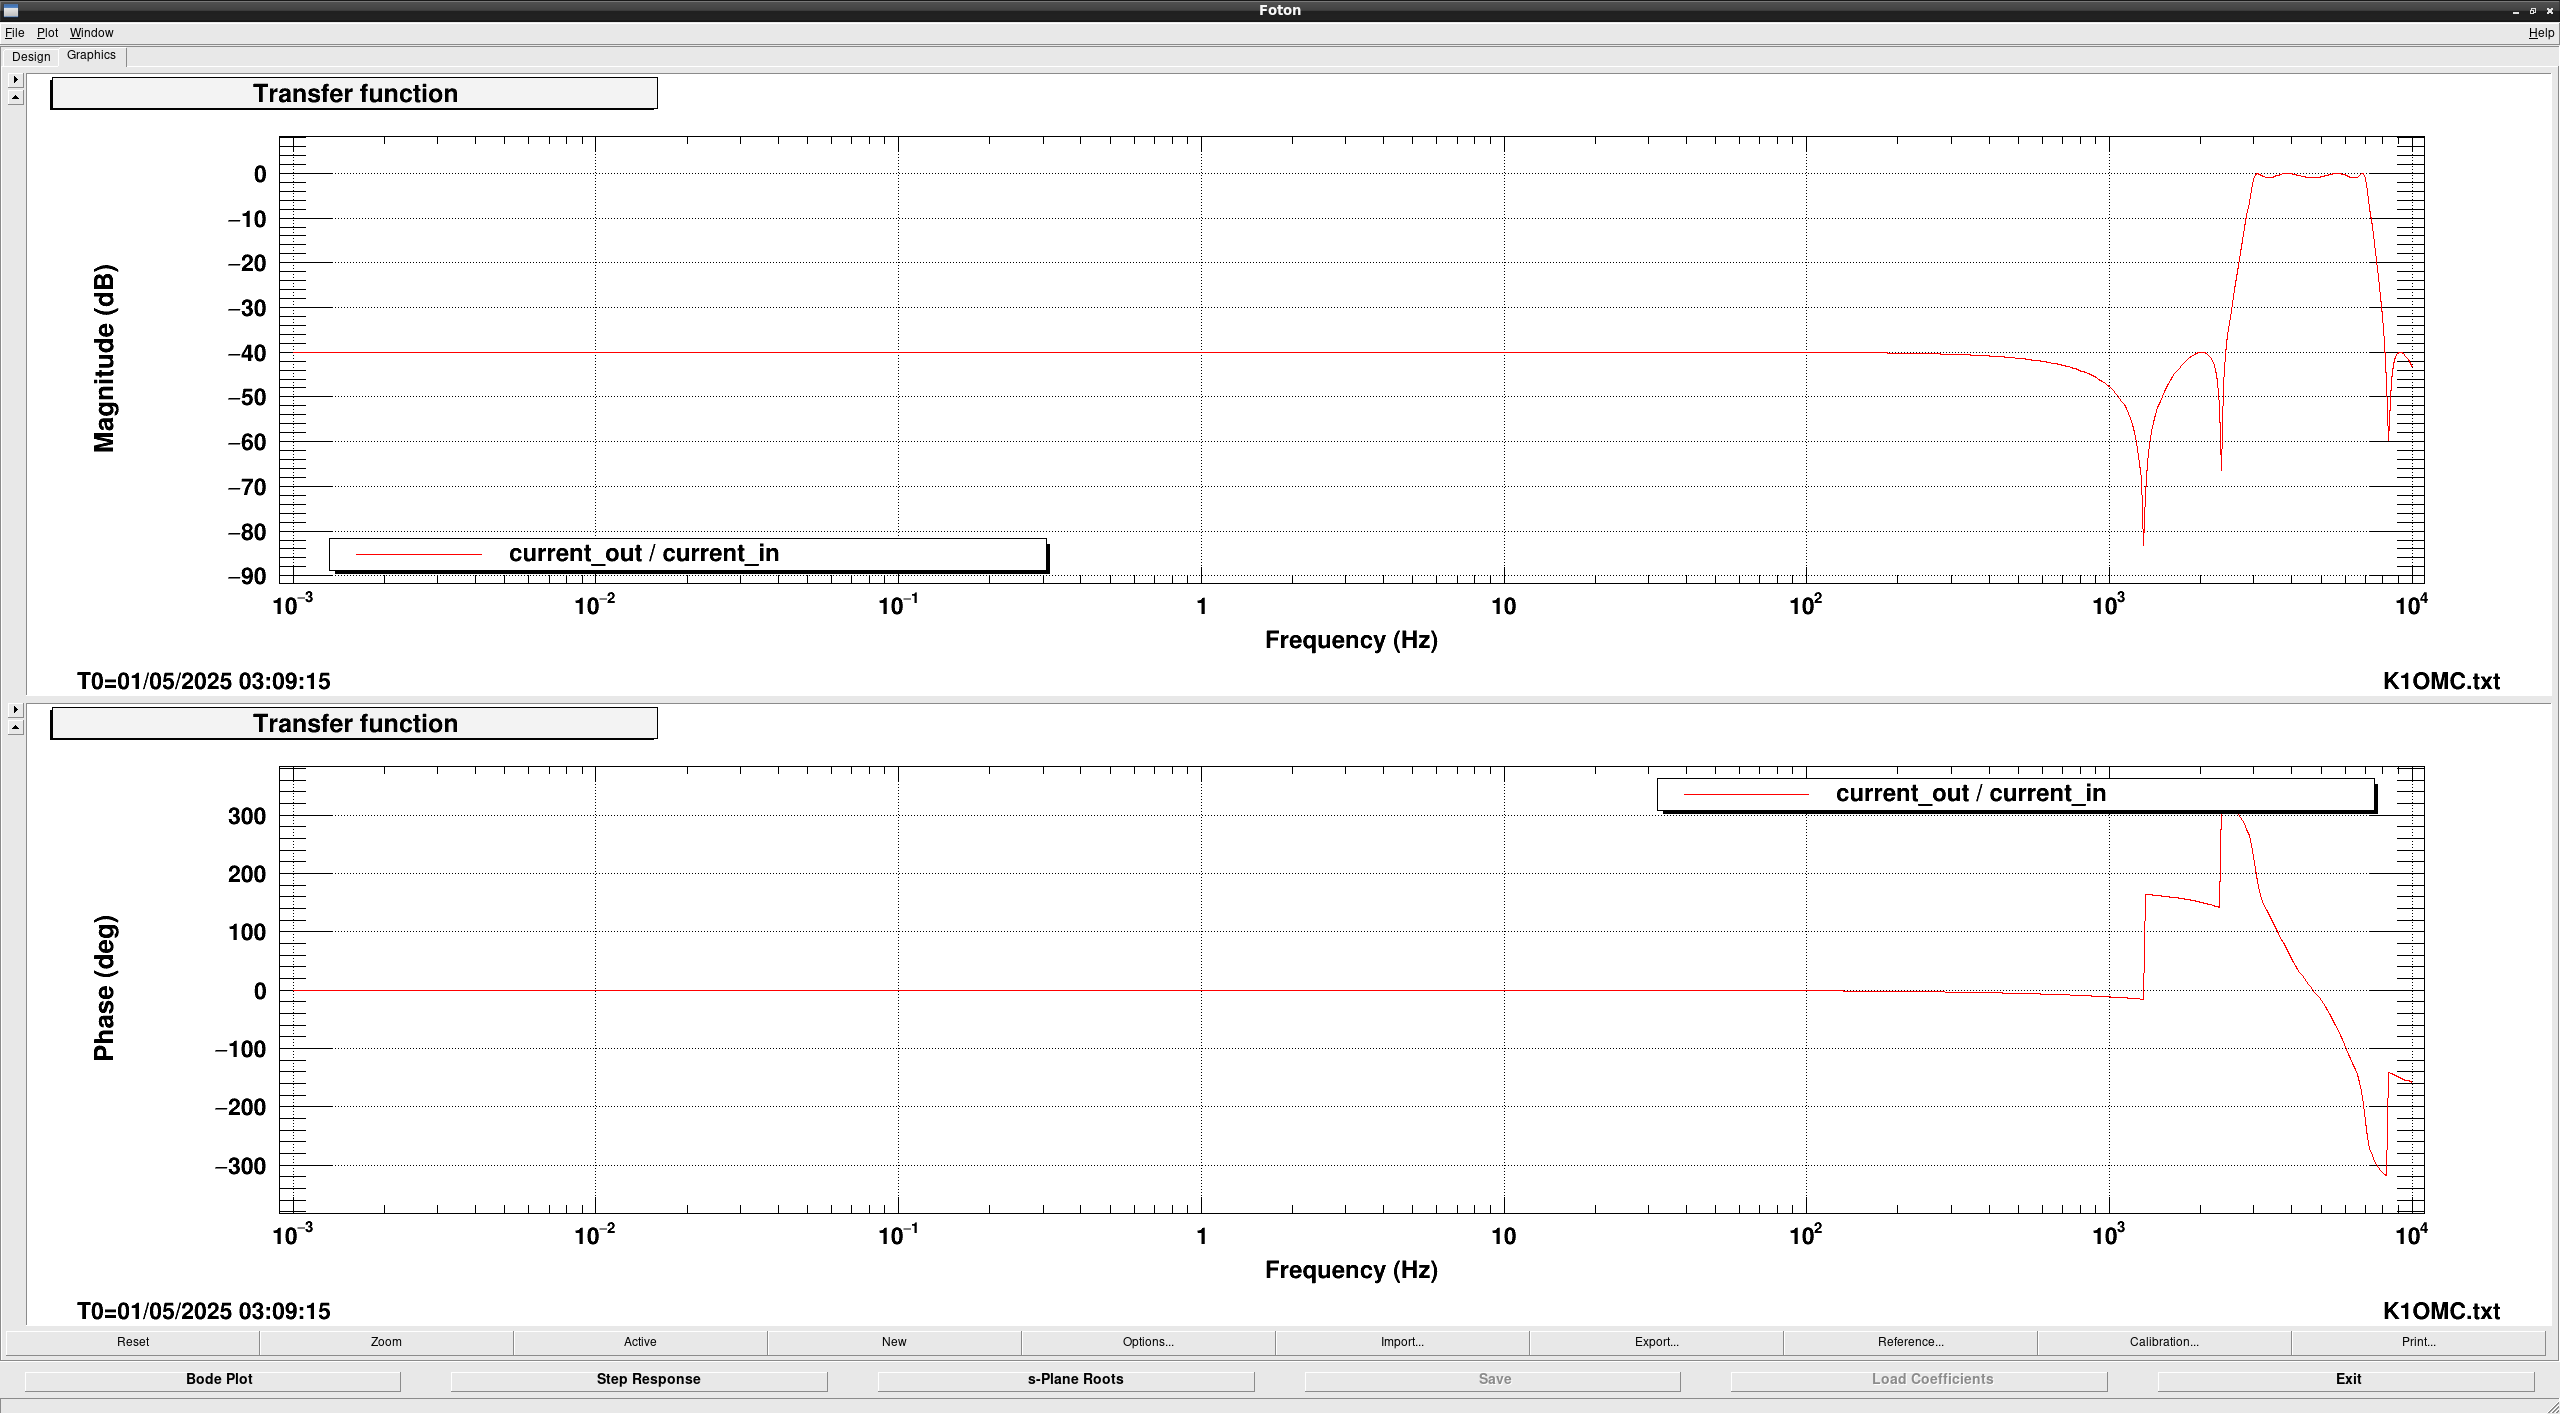
Task: Click the up-arrow button beside the phase plot
Action: point(15,727)
